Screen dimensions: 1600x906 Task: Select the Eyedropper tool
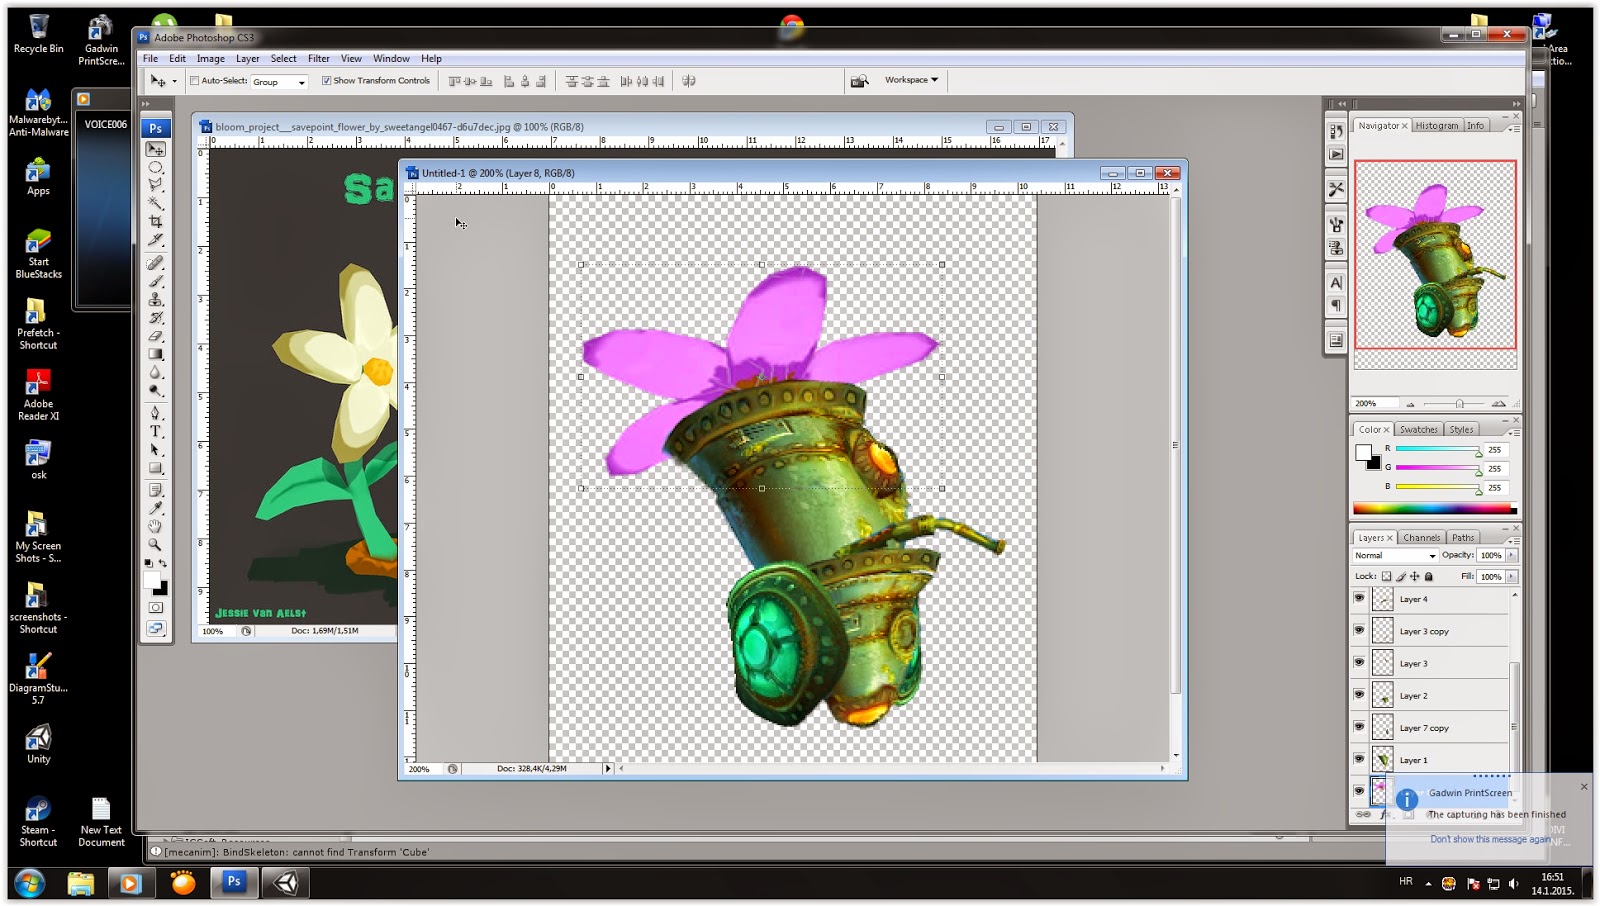click(156, 508)
